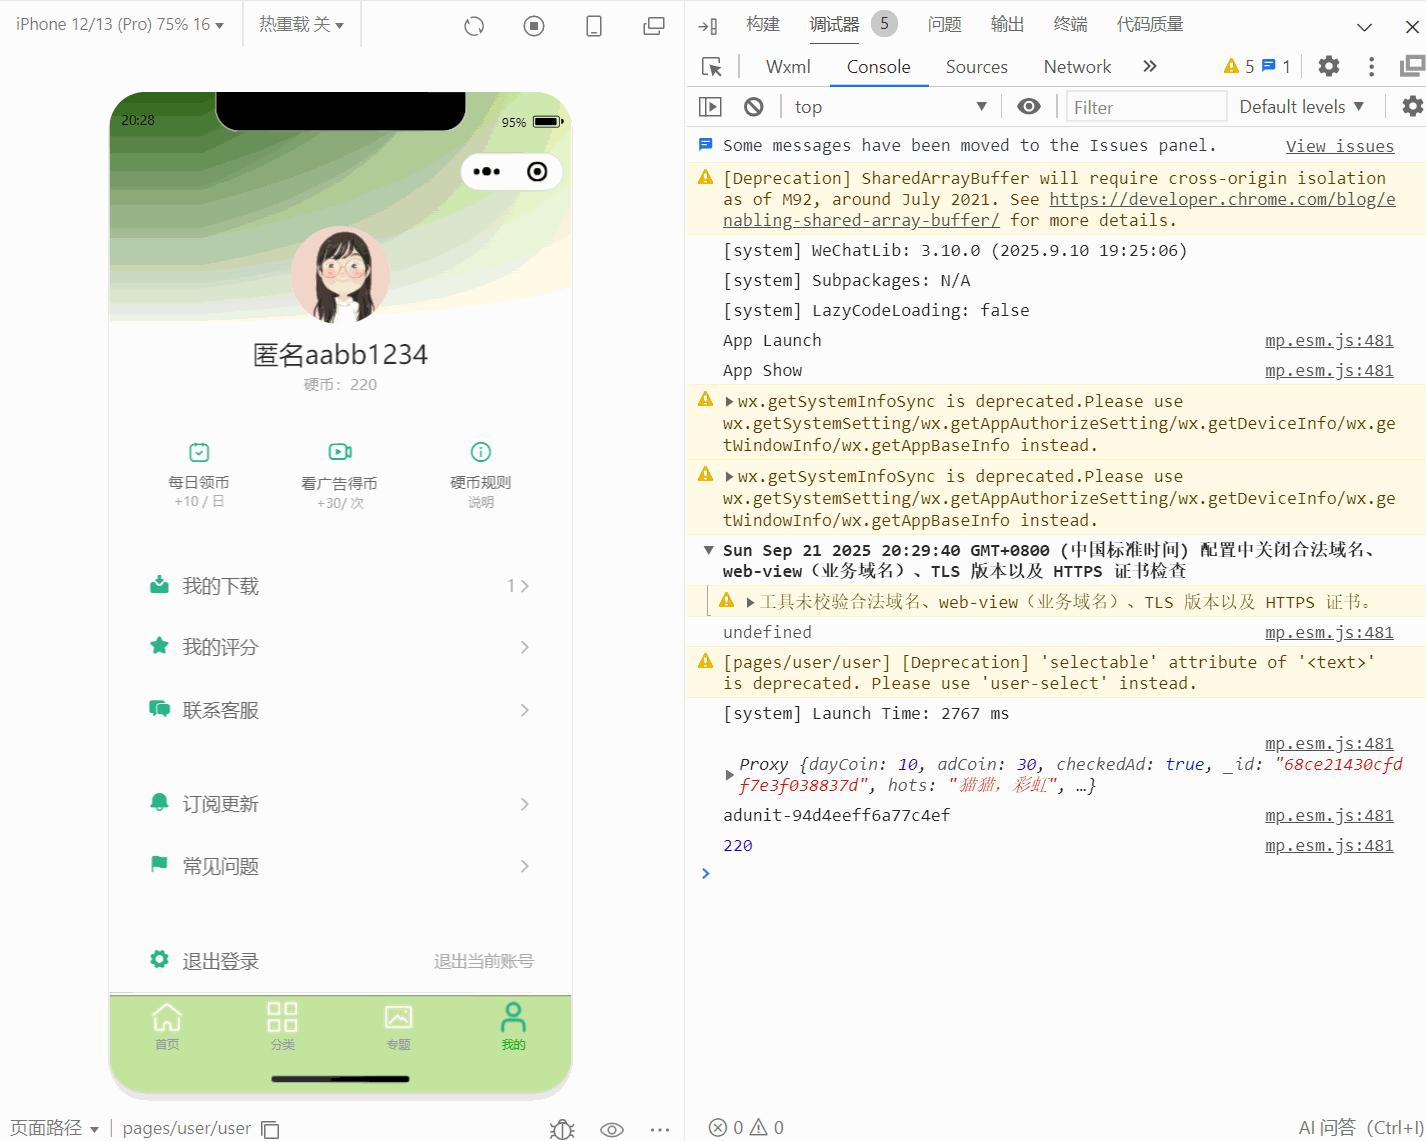
Task: Open console settings gear next to Default levels
Action: click(x=1412, y=106)
